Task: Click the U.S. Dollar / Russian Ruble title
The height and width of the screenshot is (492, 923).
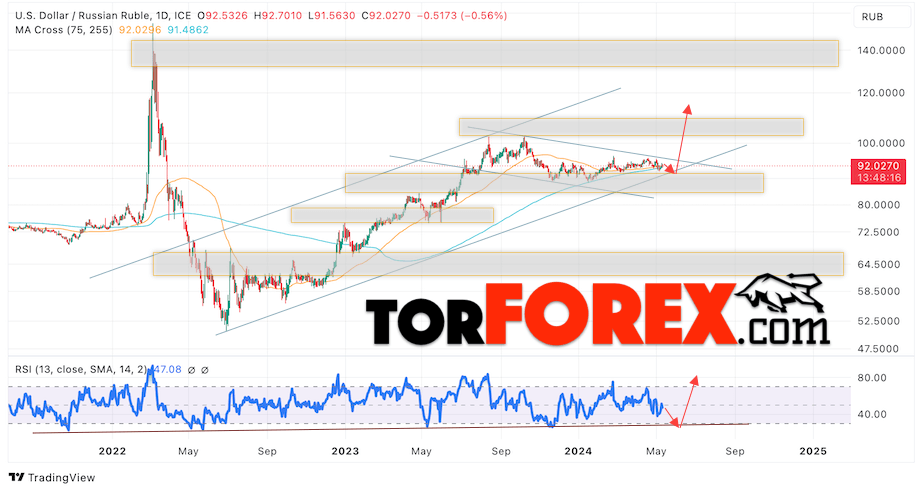Action: click(82, 16)
